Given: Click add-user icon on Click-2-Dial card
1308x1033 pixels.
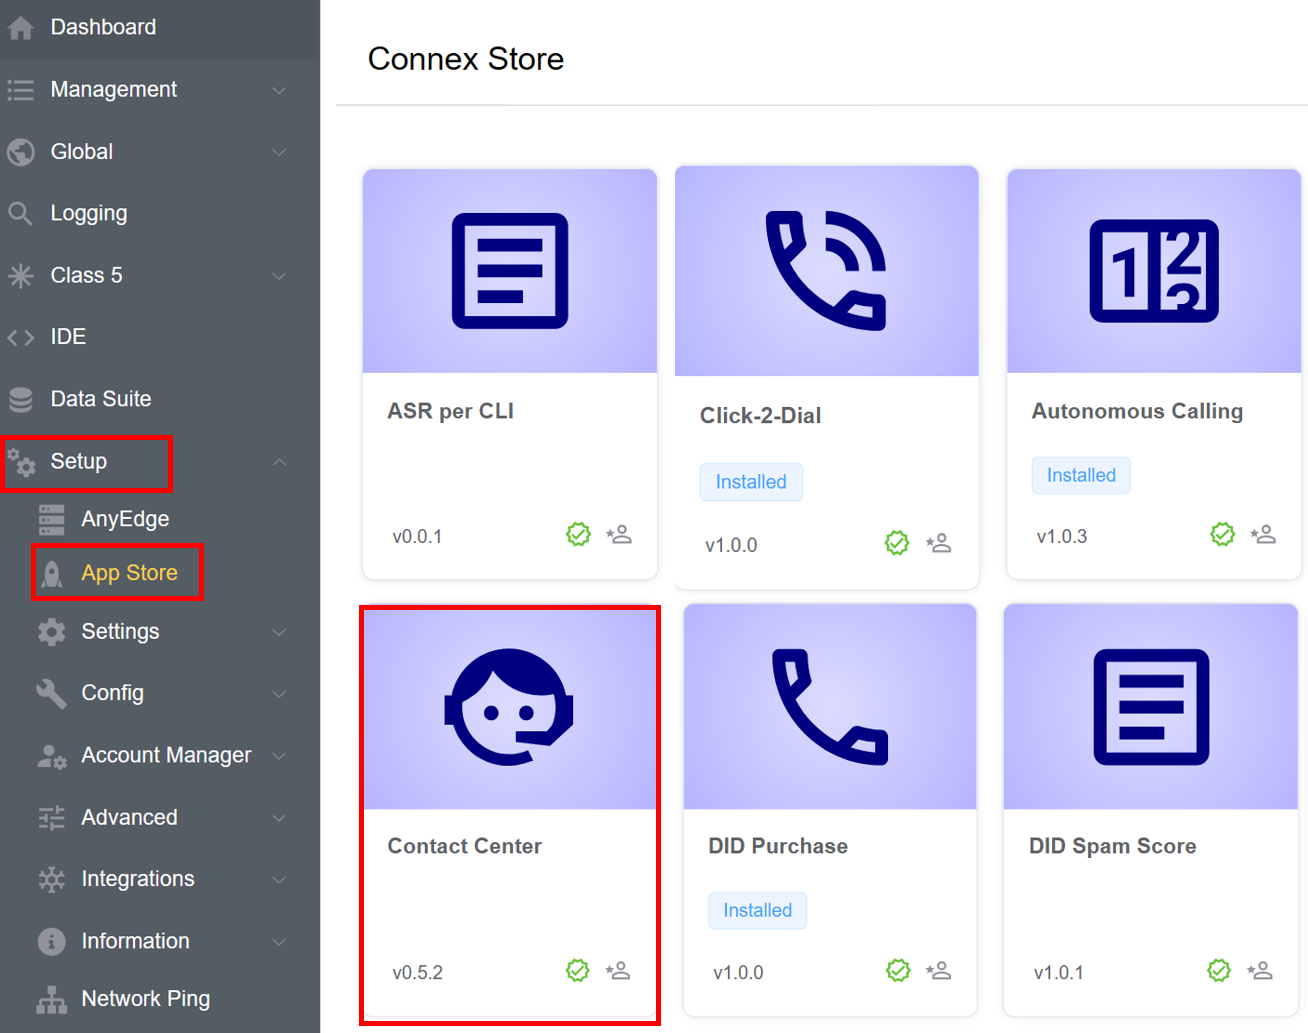Looking at the screenshot, I should pos(938,543).
